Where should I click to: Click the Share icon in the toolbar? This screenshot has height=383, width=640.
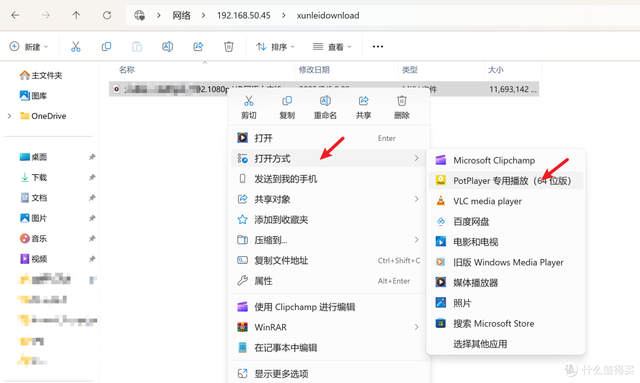coord(198,47)
